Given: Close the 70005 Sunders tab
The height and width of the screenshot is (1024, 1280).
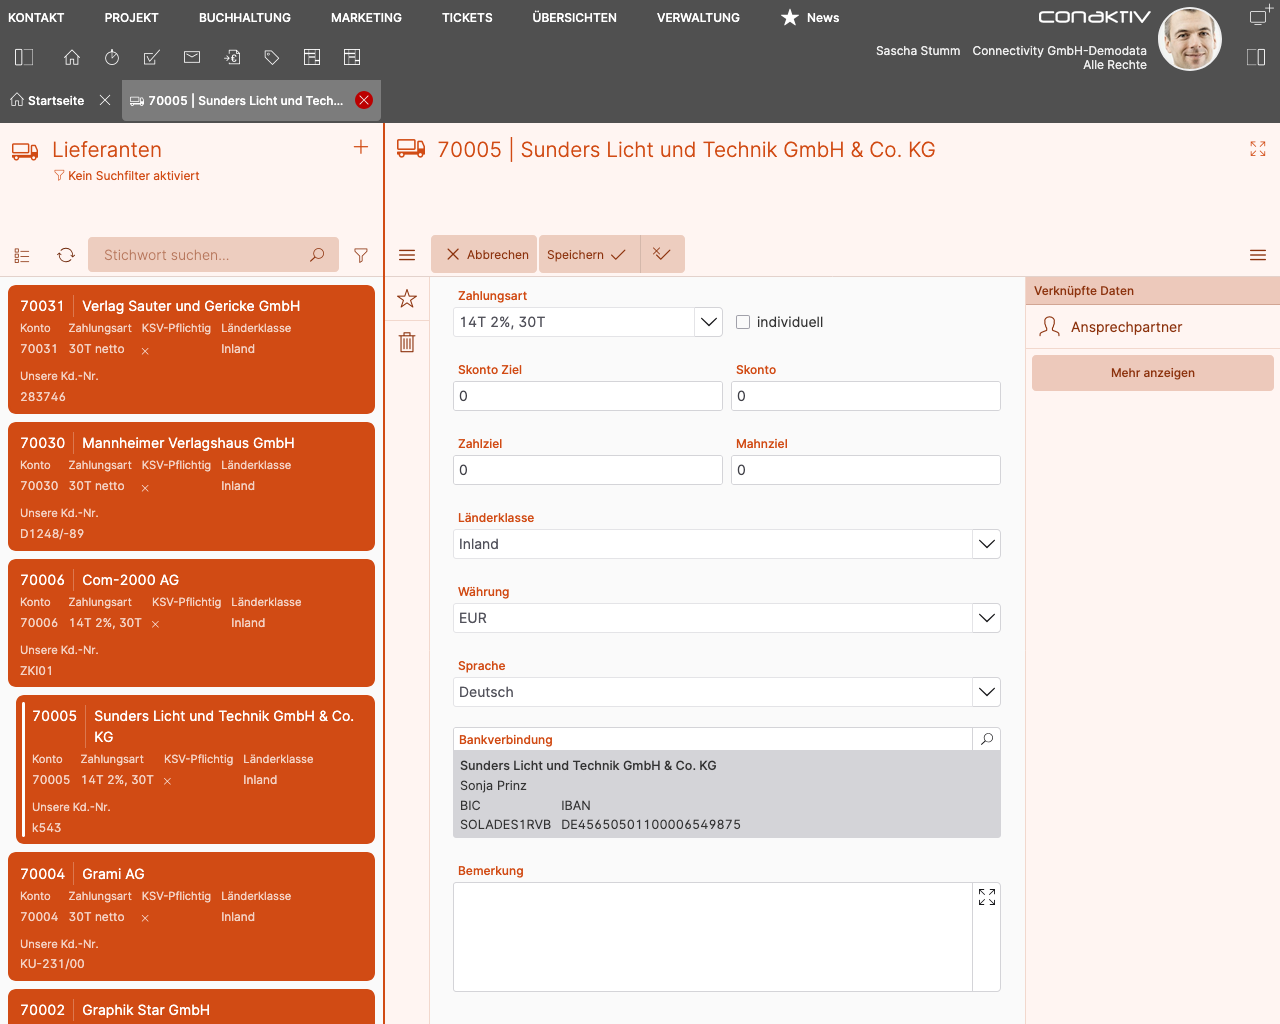Looking at the screenshot, I should (364, 100).
